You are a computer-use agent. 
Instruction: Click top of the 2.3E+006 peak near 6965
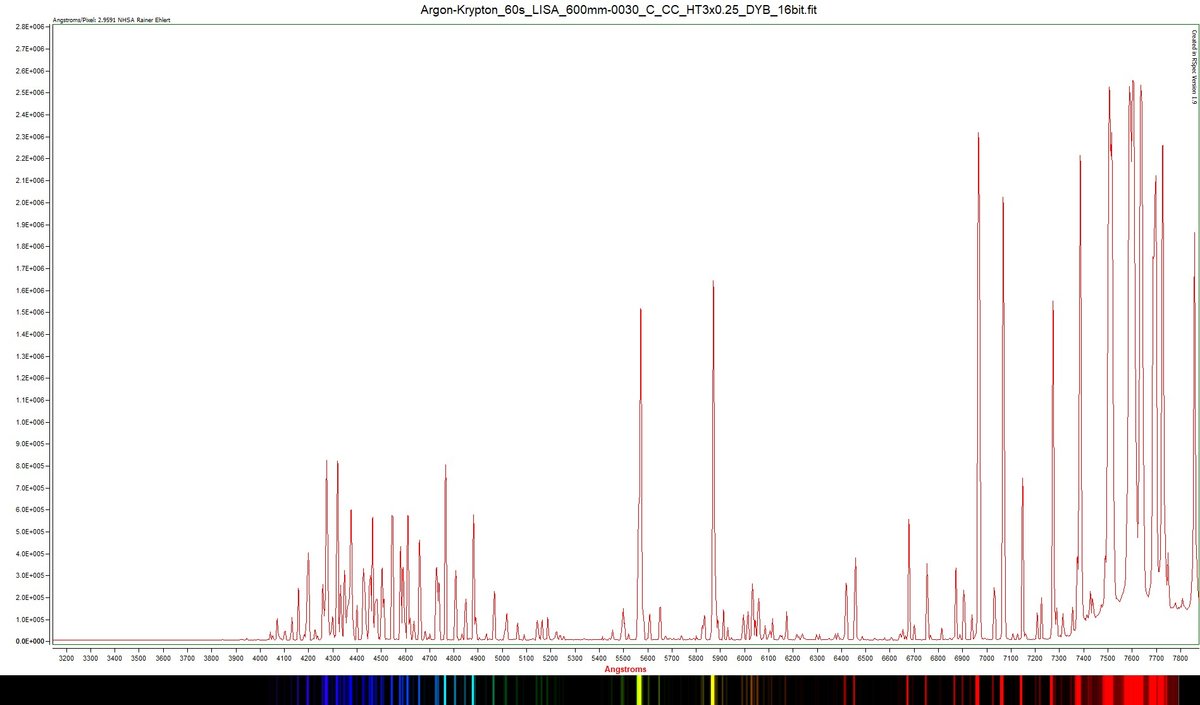(x=978, y=134)
